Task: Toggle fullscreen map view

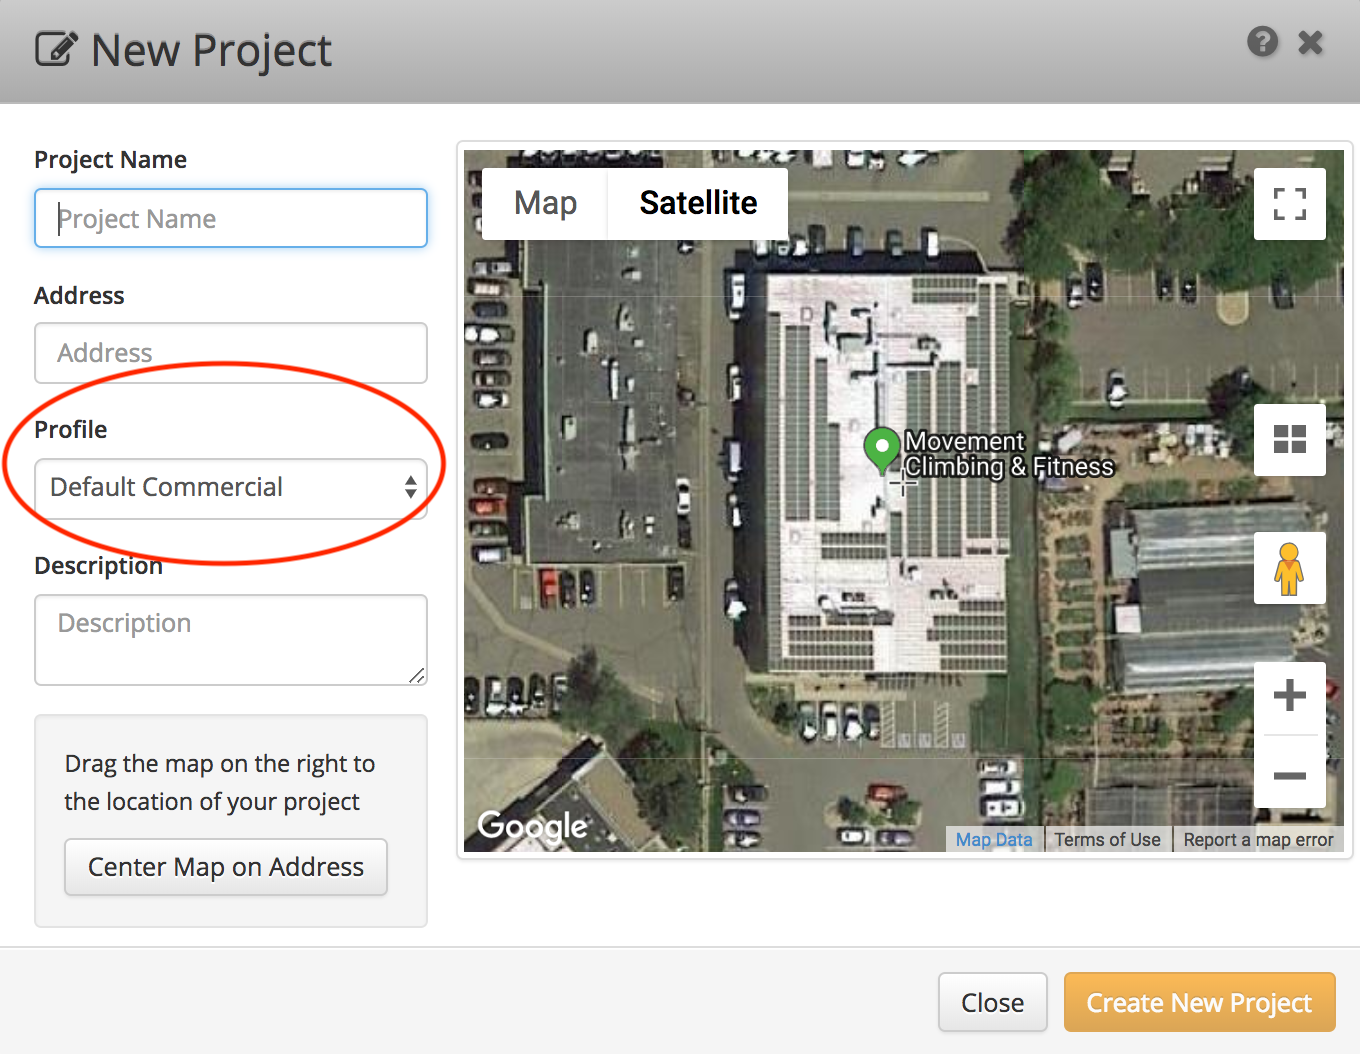Action: coord(1290,204)
